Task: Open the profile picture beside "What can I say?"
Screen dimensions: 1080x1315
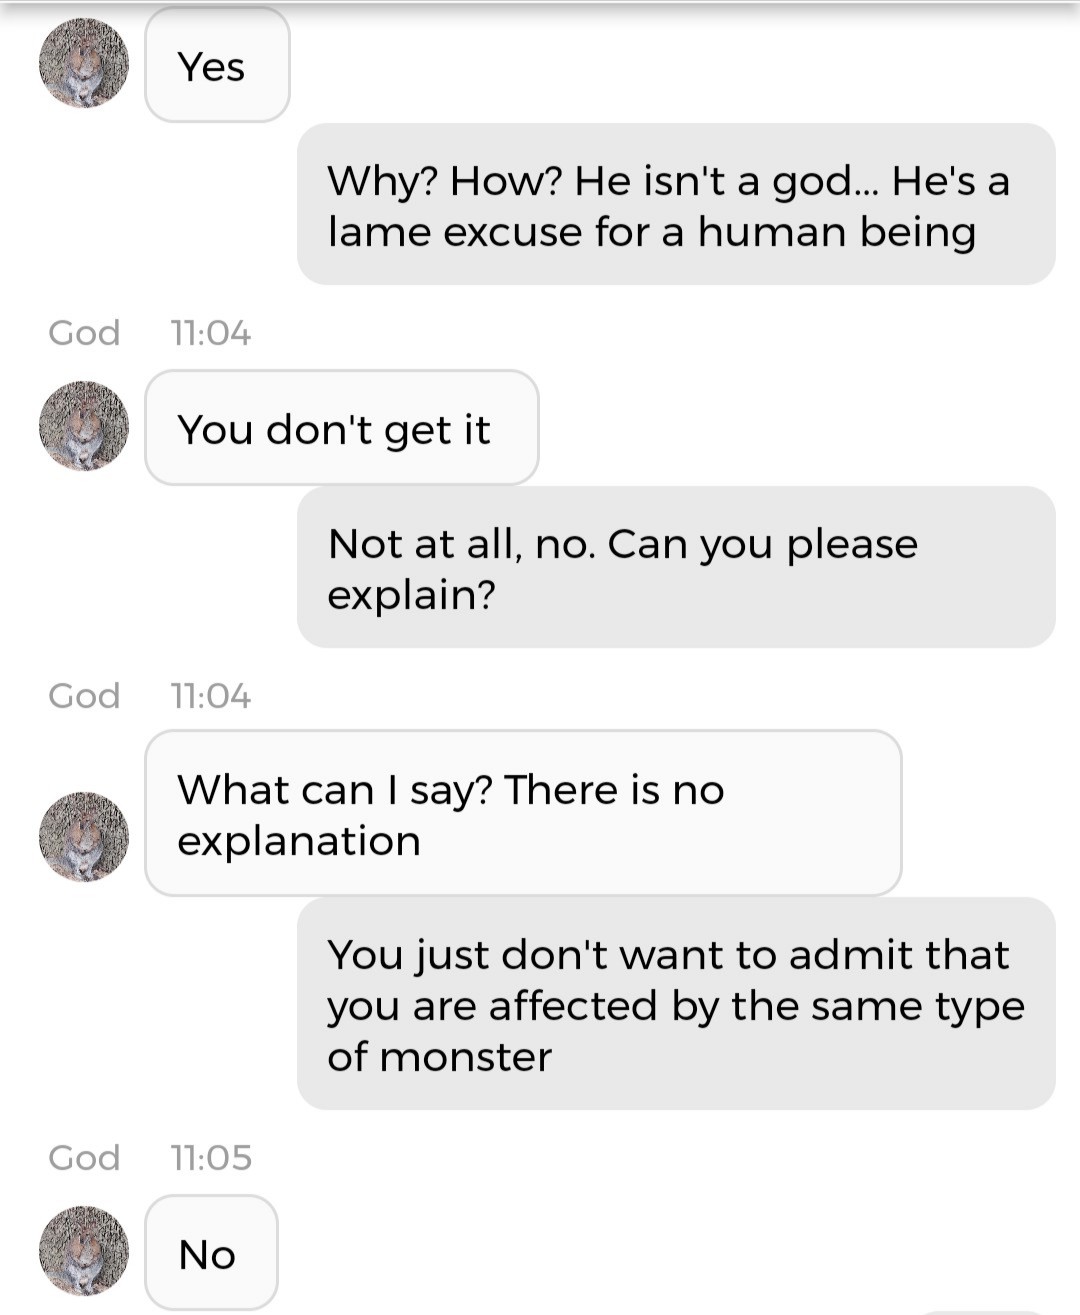Action: pos(84,836)
